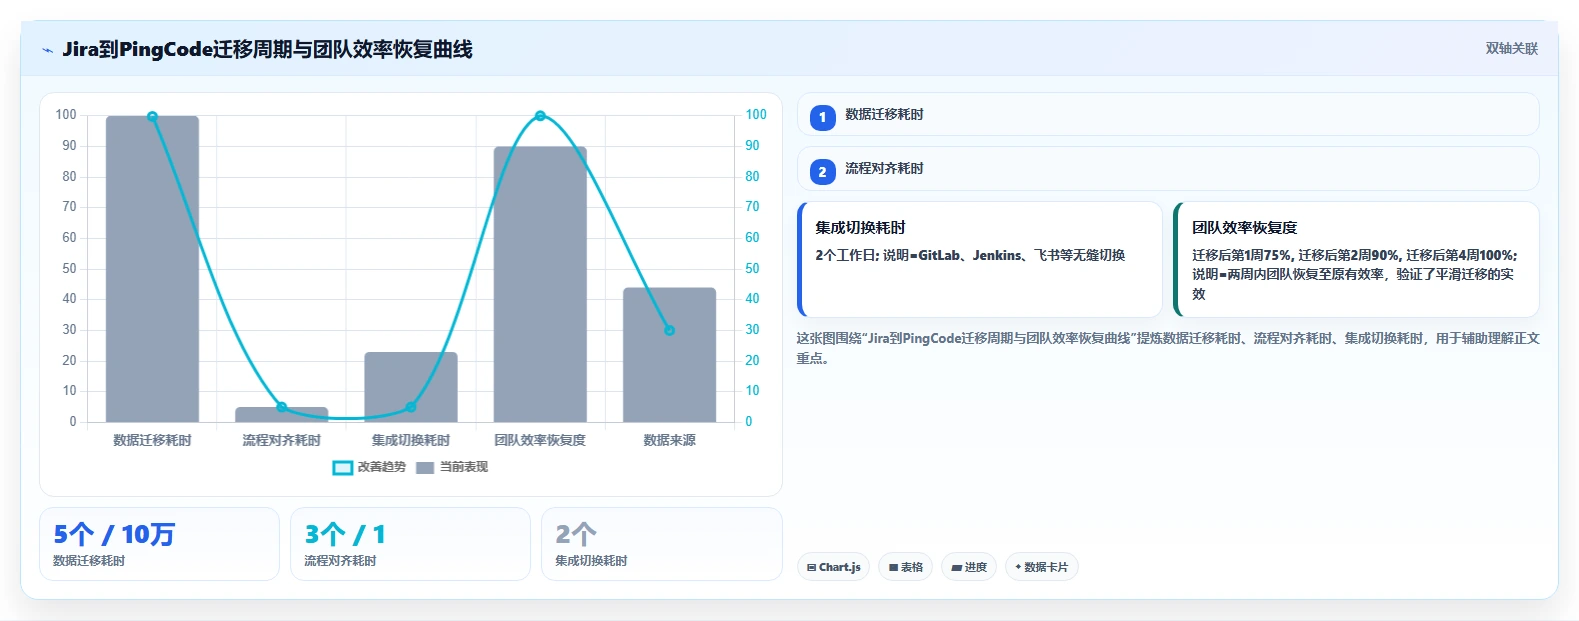Click the summary paragraph starting with 这张图围绕
This screenshot has height=621, width=1579.
[x=1167, y=348]
